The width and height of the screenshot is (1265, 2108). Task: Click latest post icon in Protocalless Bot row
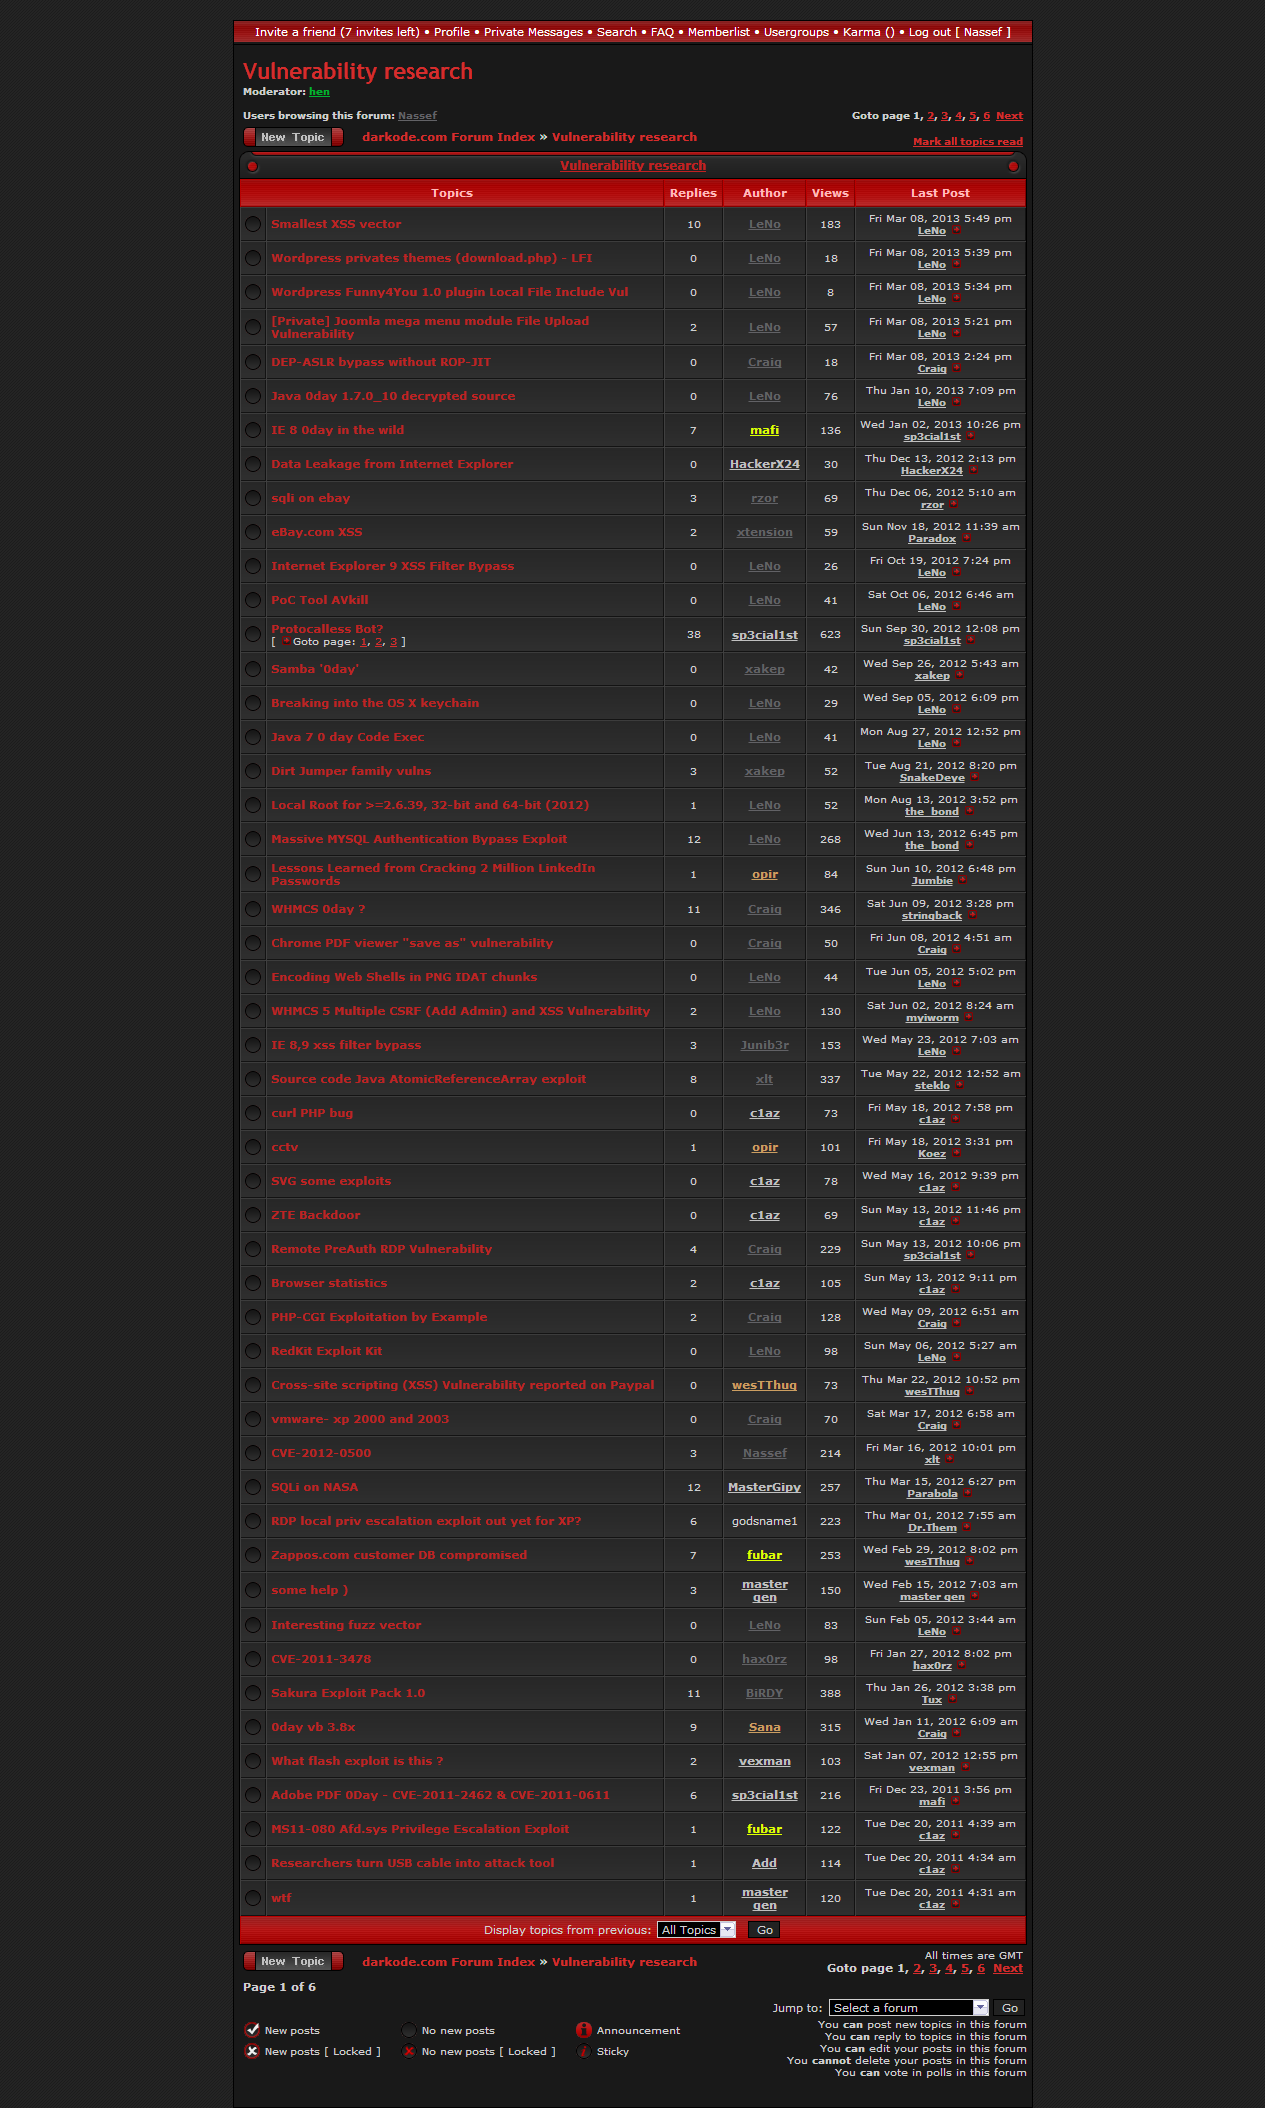click(970, 641)
